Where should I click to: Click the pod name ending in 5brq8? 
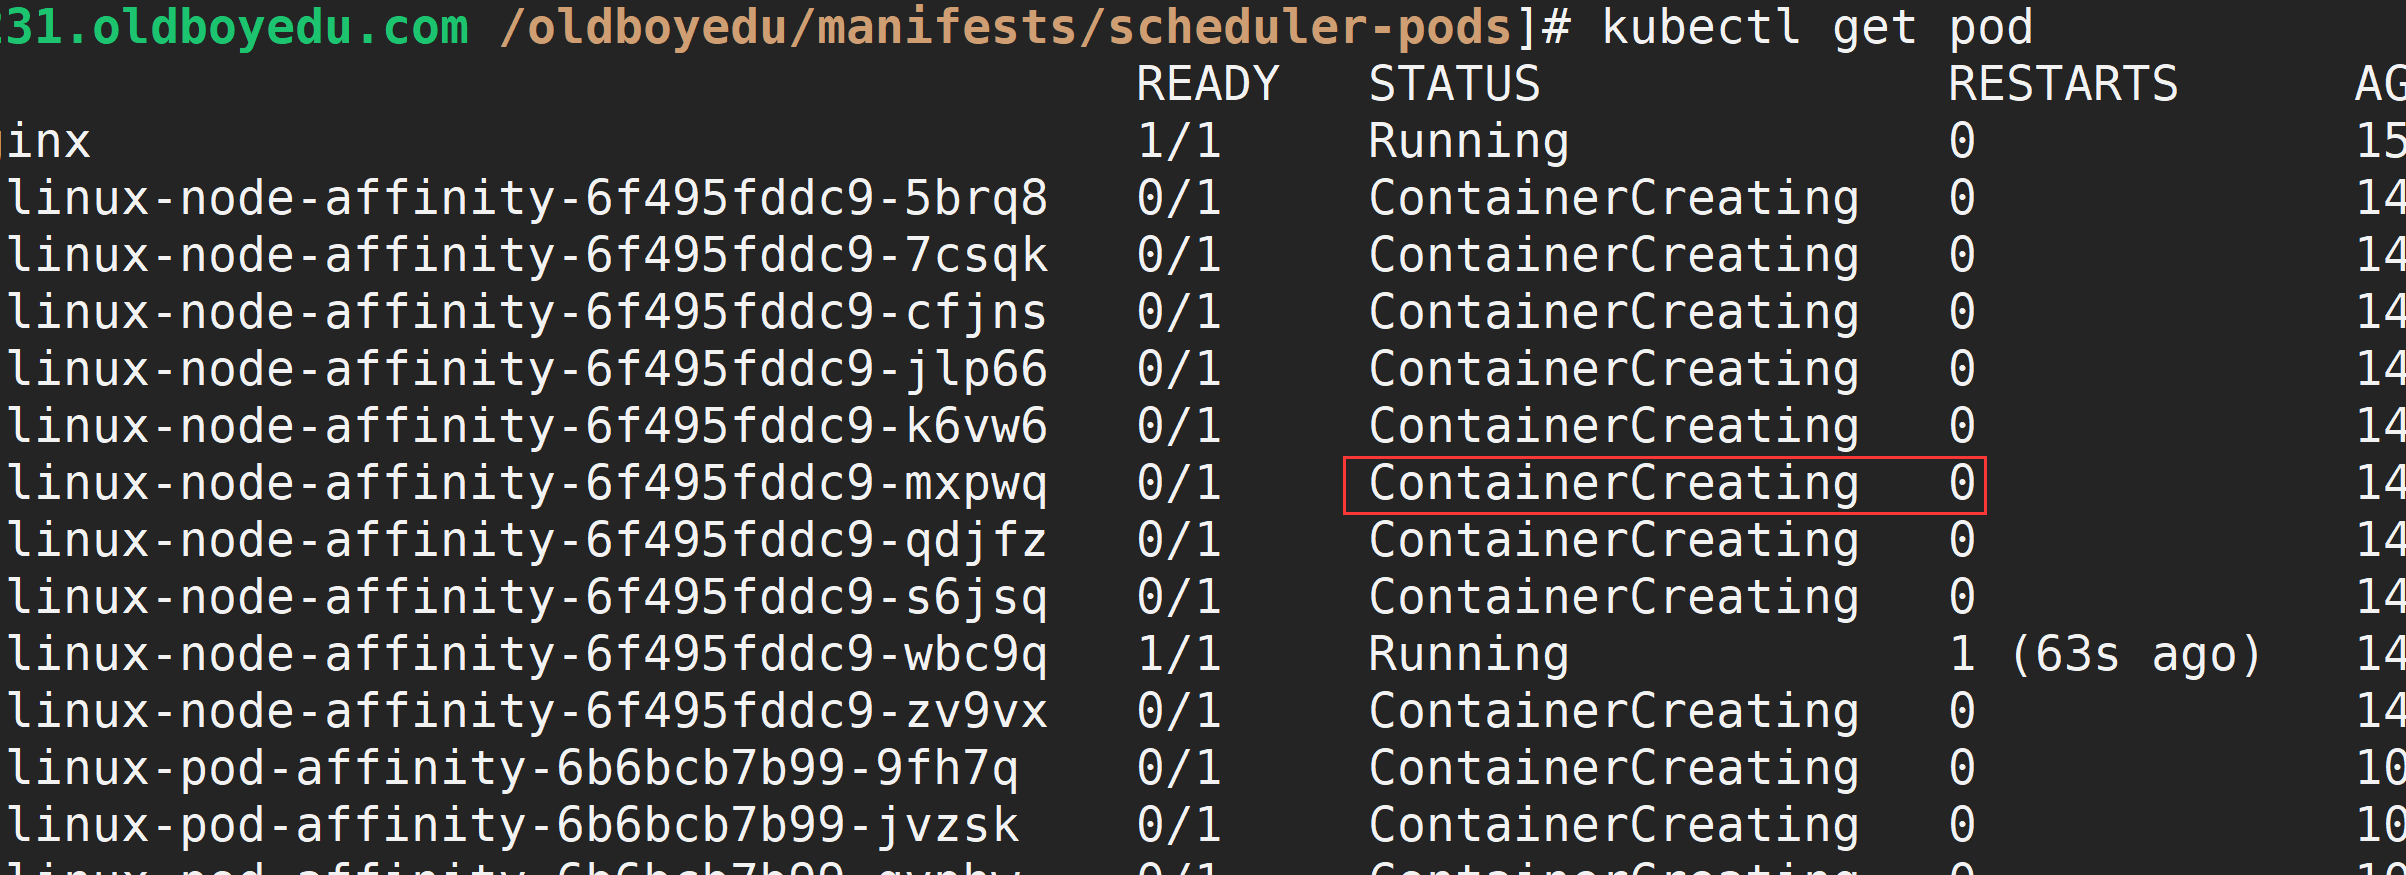[527, 198]
